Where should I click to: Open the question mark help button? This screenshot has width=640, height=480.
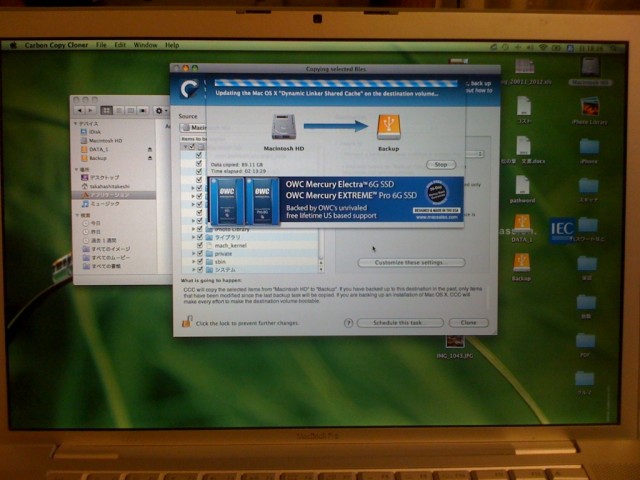pyautogui.click(x=348, y=323)
